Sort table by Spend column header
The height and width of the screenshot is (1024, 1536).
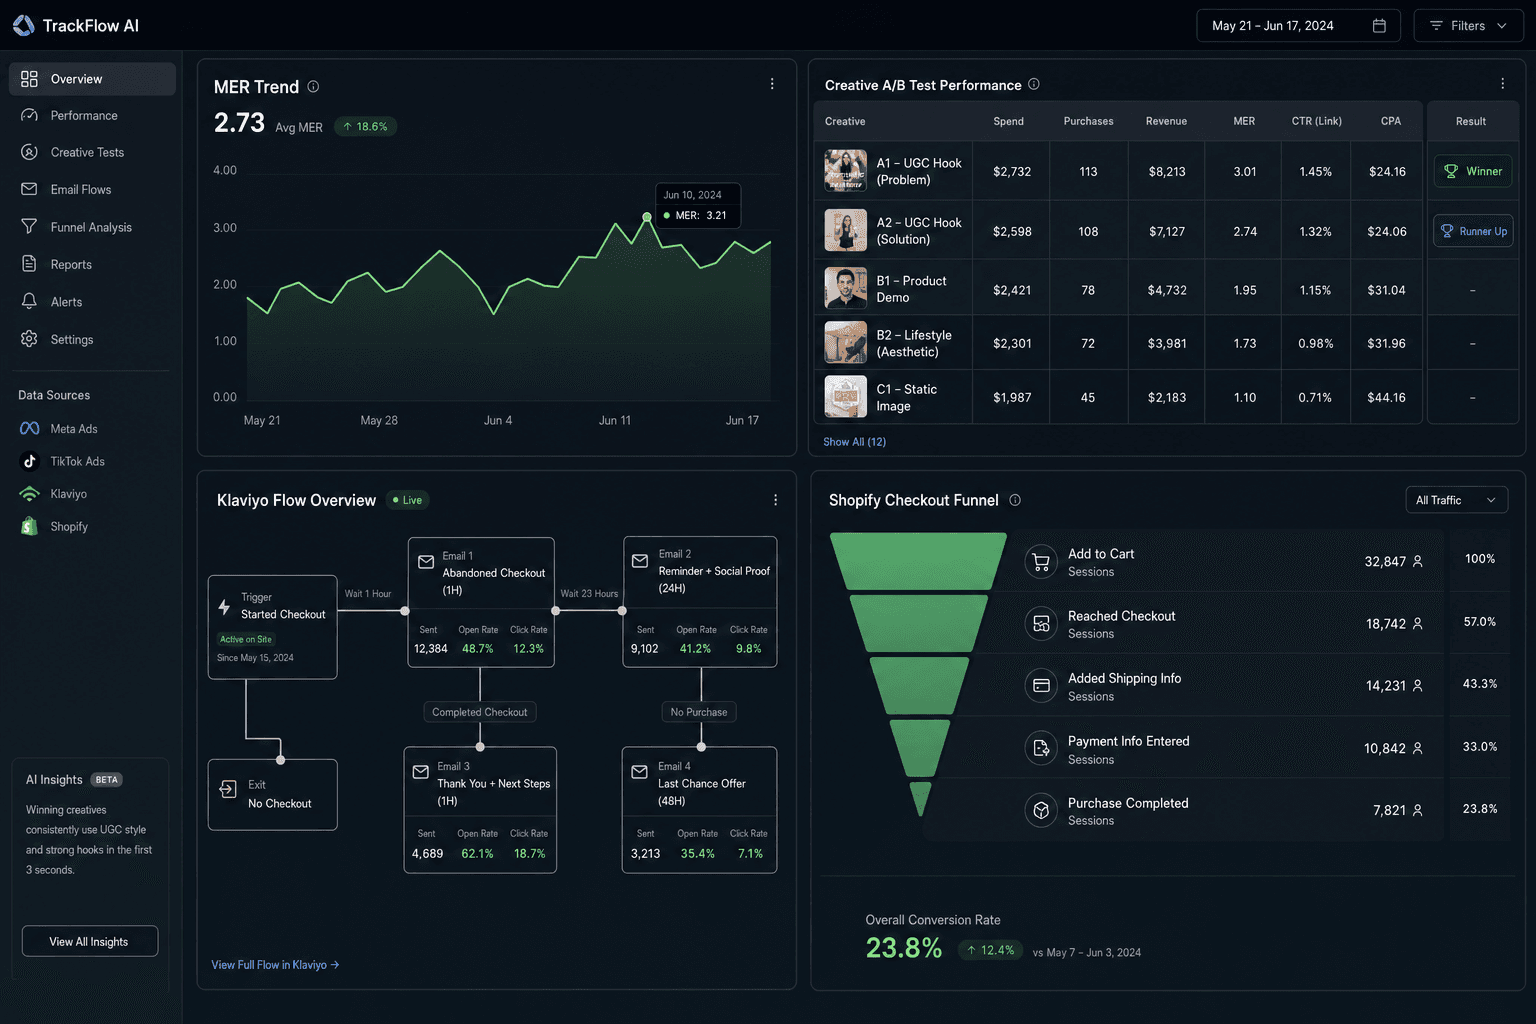coord(1008,121)
